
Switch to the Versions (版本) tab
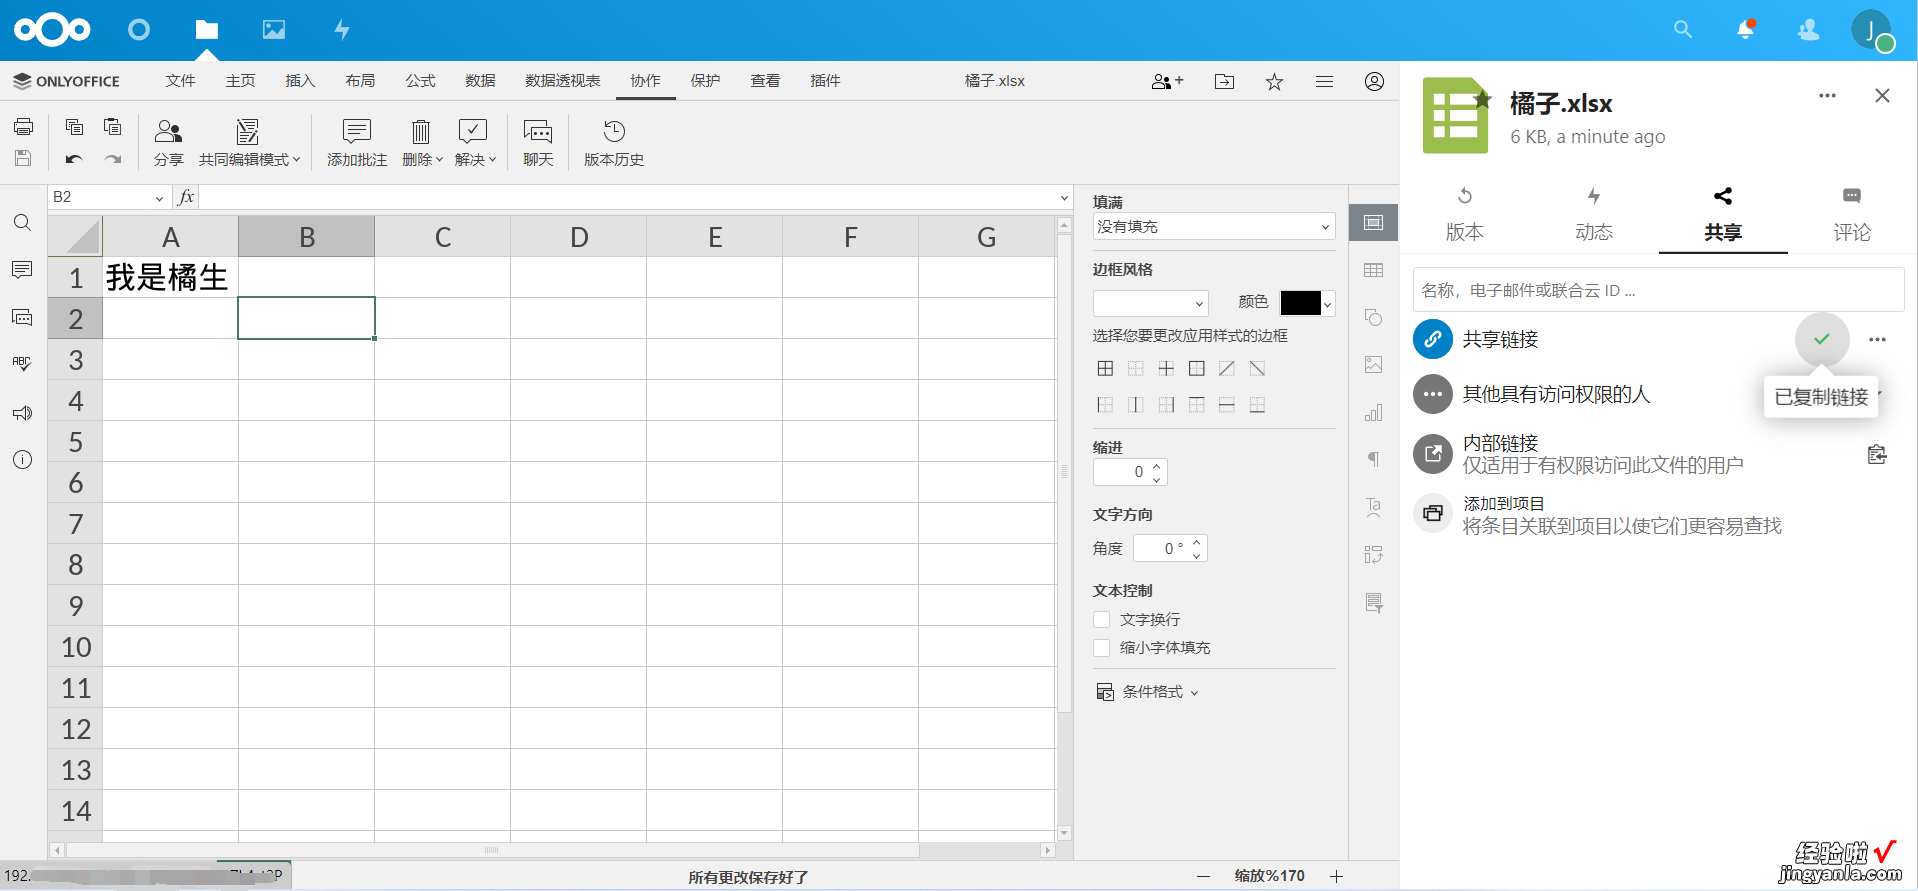[1464, 215]
